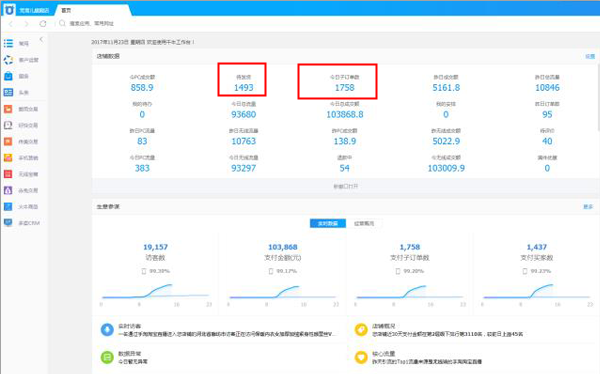
Task: Click the value 93297
Action: (x=244, y=168)
